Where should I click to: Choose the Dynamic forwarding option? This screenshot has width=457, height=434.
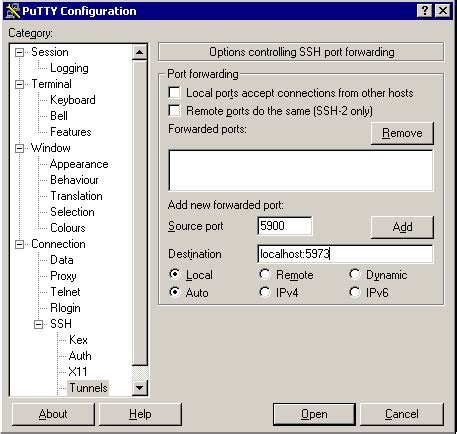(x=355, y=274)
